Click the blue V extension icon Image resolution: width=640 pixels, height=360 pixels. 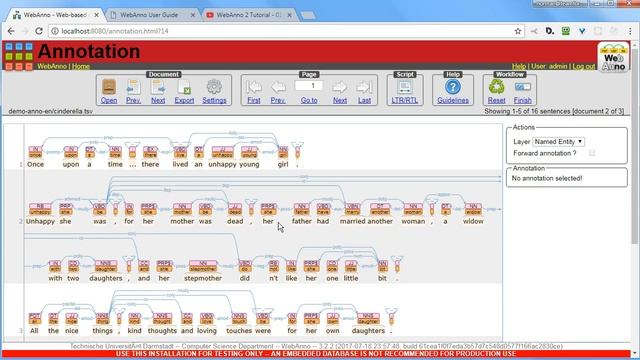tap(582, 31)
